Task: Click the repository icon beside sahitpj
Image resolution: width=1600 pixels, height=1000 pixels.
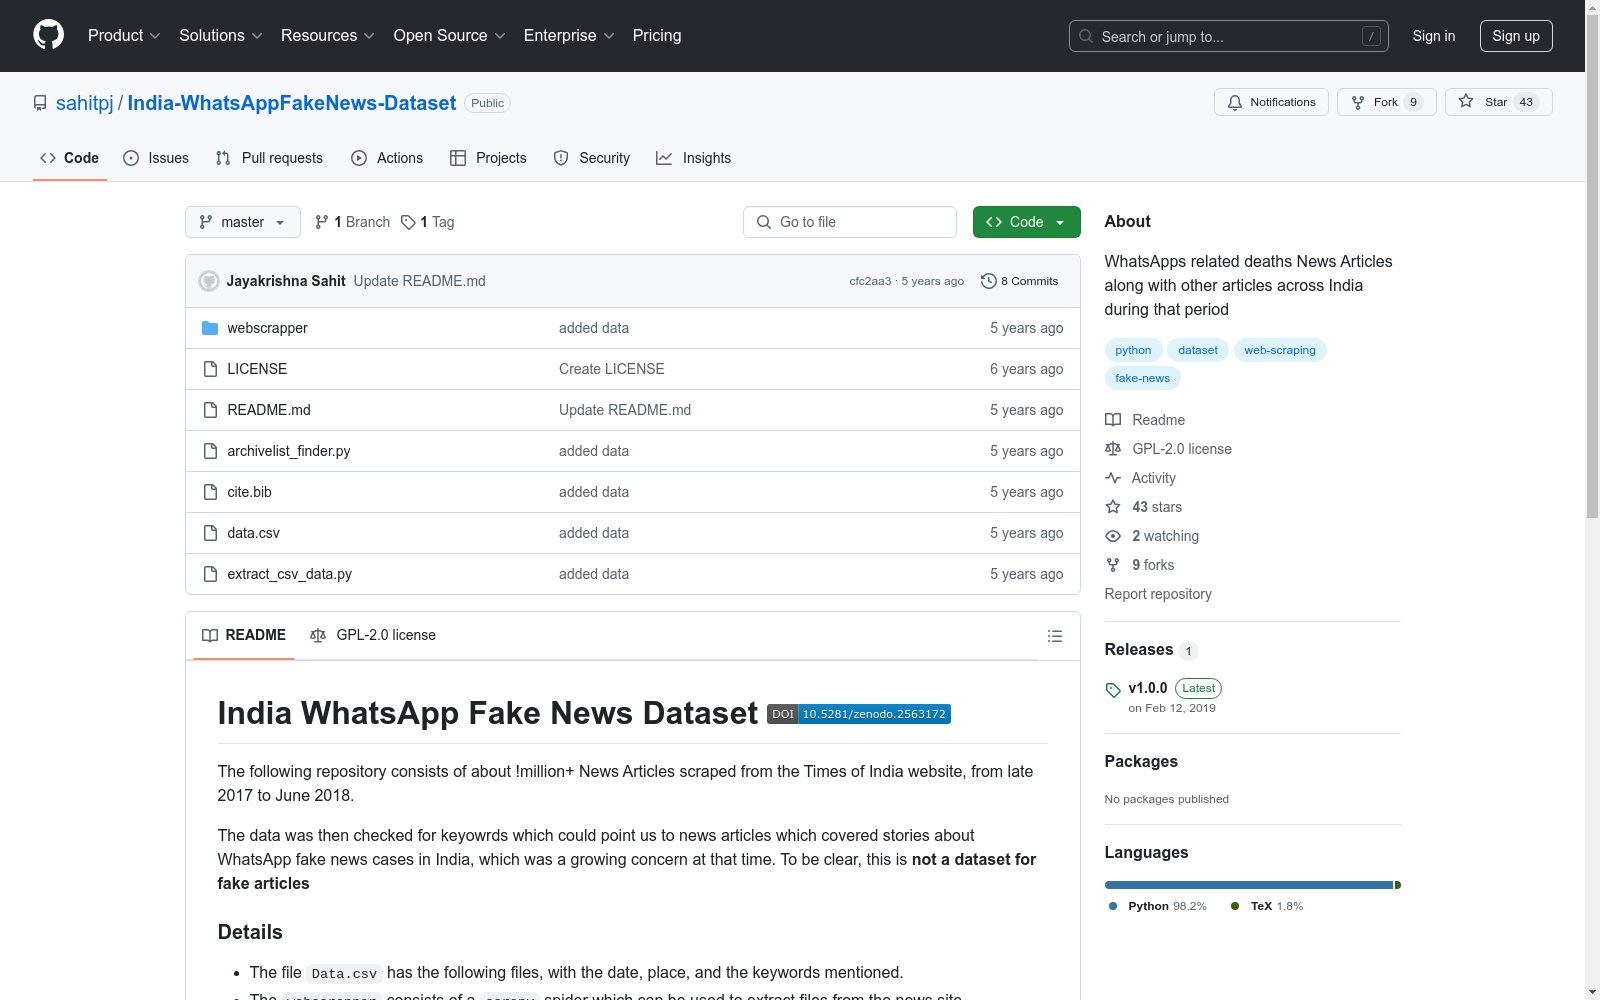Action: point(40,103)
